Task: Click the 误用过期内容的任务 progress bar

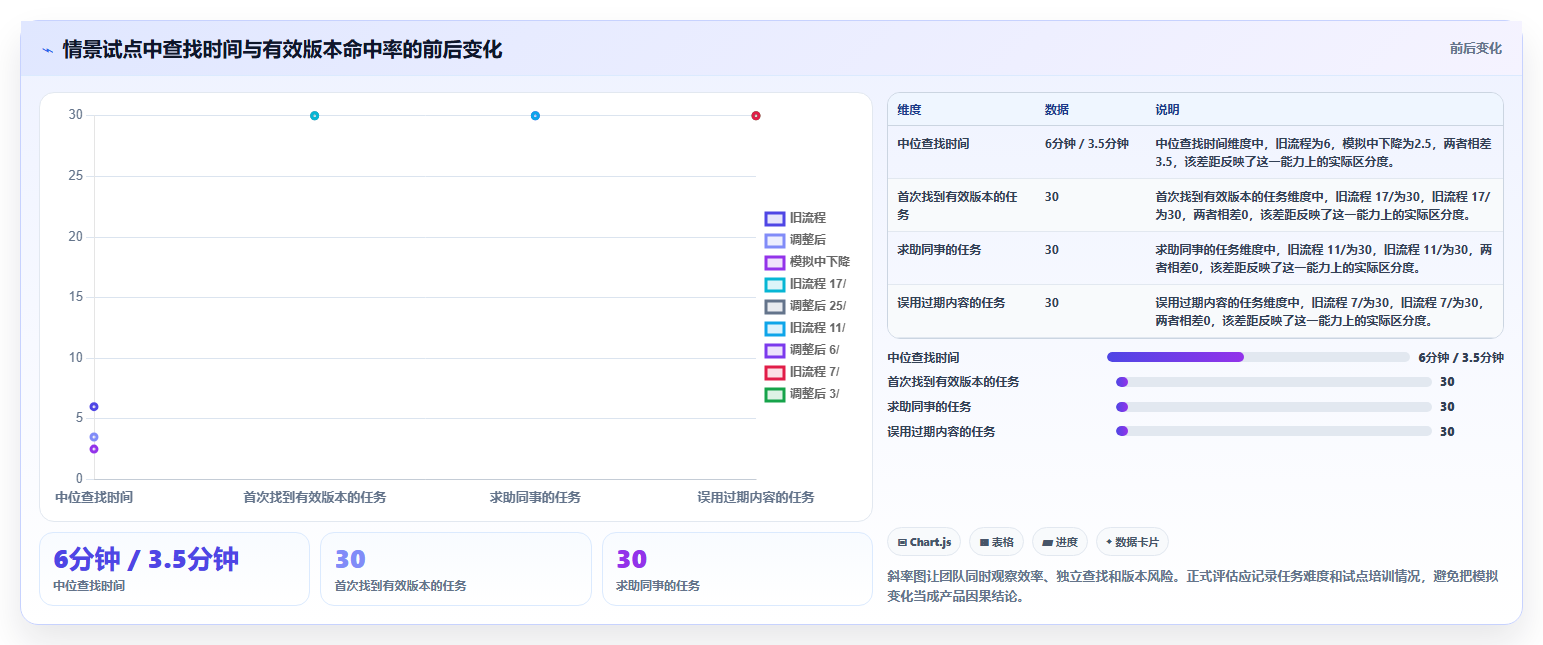Action: [1273, 431]
